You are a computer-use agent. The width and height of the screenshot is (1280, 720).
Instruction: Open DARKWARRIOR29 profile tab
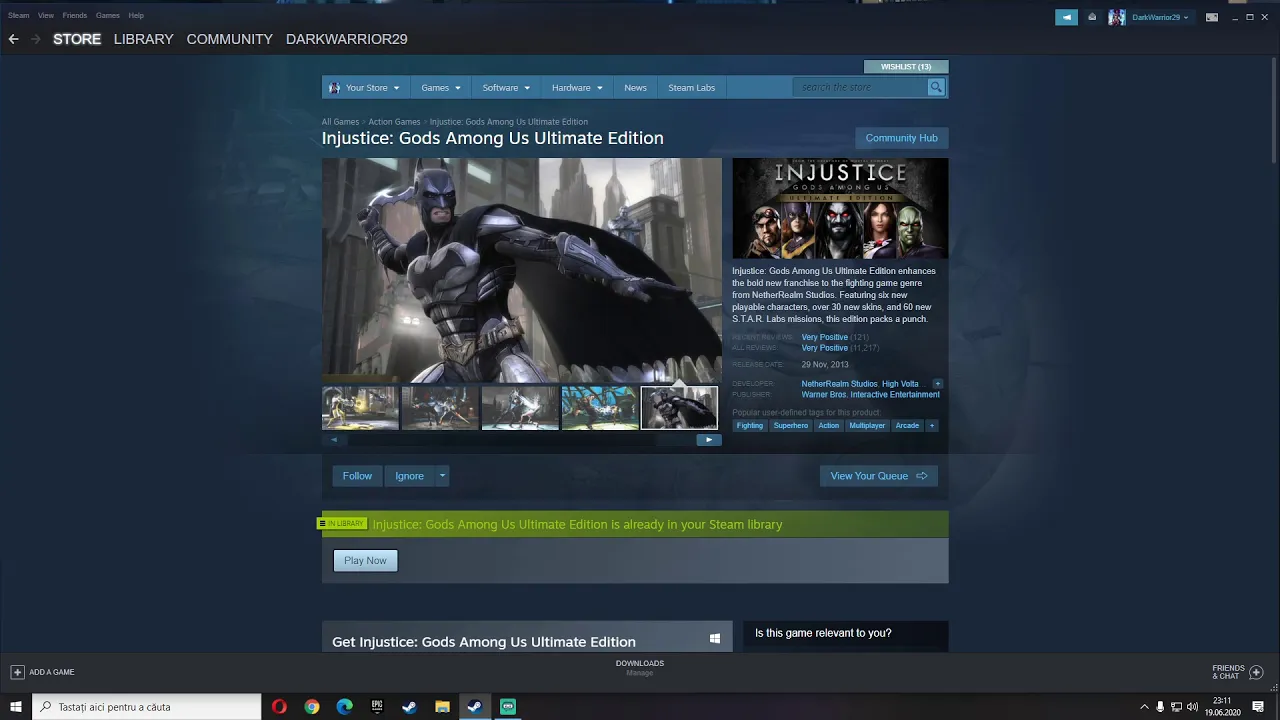pos(346,39)
